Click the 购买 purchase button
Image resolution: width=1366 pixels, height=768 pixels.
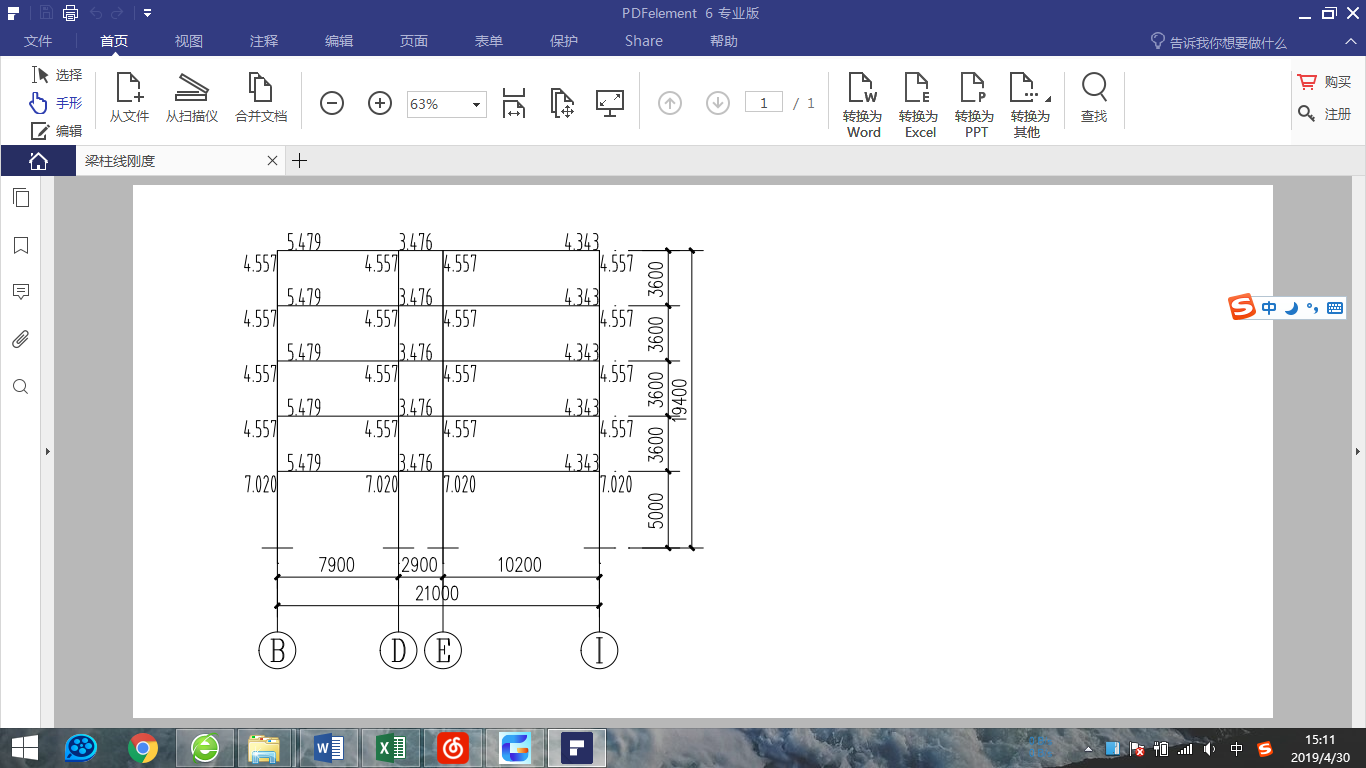click(1324, 82)
